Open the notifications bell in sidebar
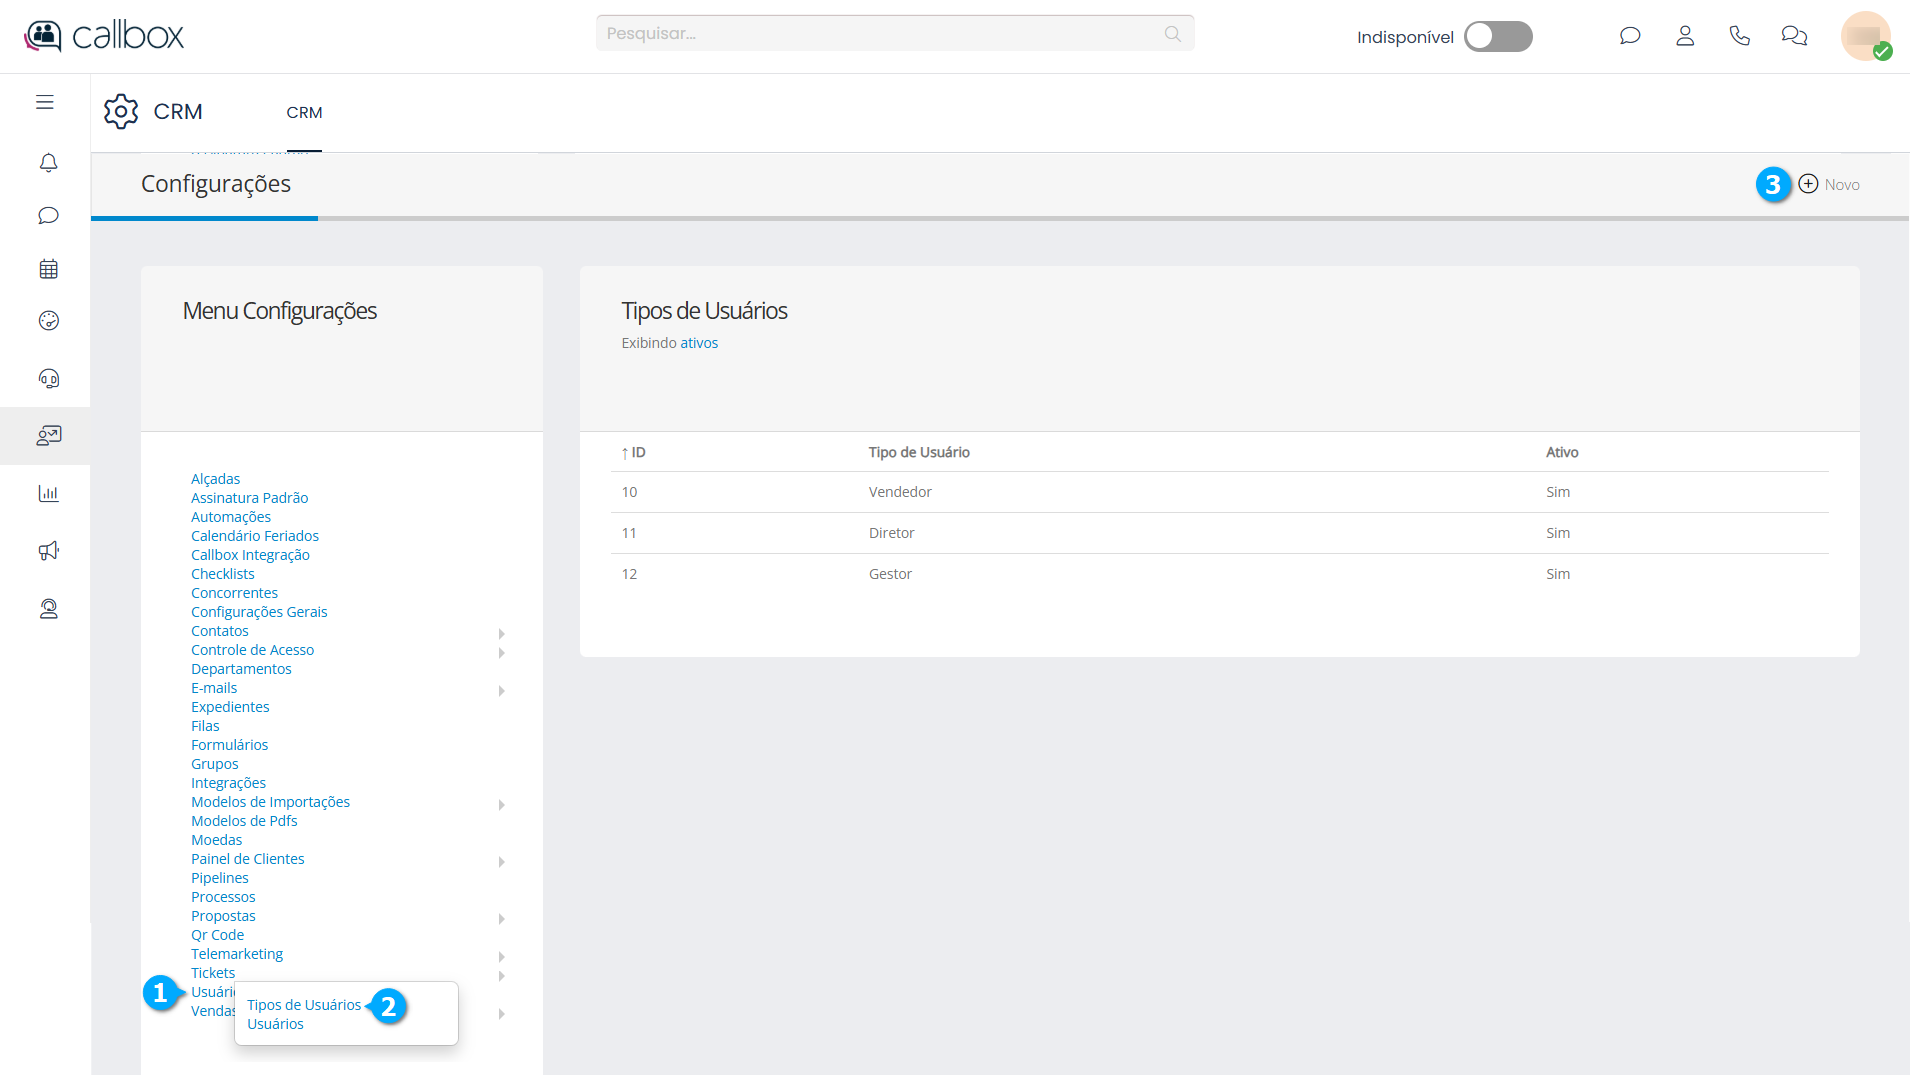The width and height of the screenshot is (1910, 1075). 48,162
